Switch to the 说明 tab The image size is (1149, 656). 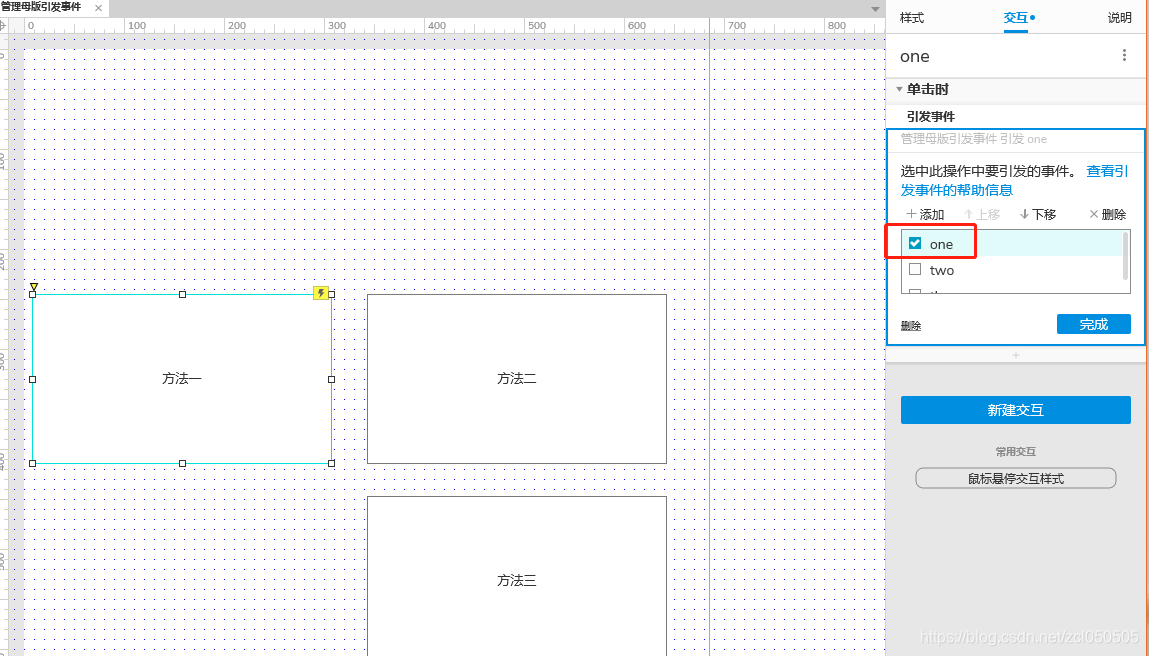(1119, 18)
